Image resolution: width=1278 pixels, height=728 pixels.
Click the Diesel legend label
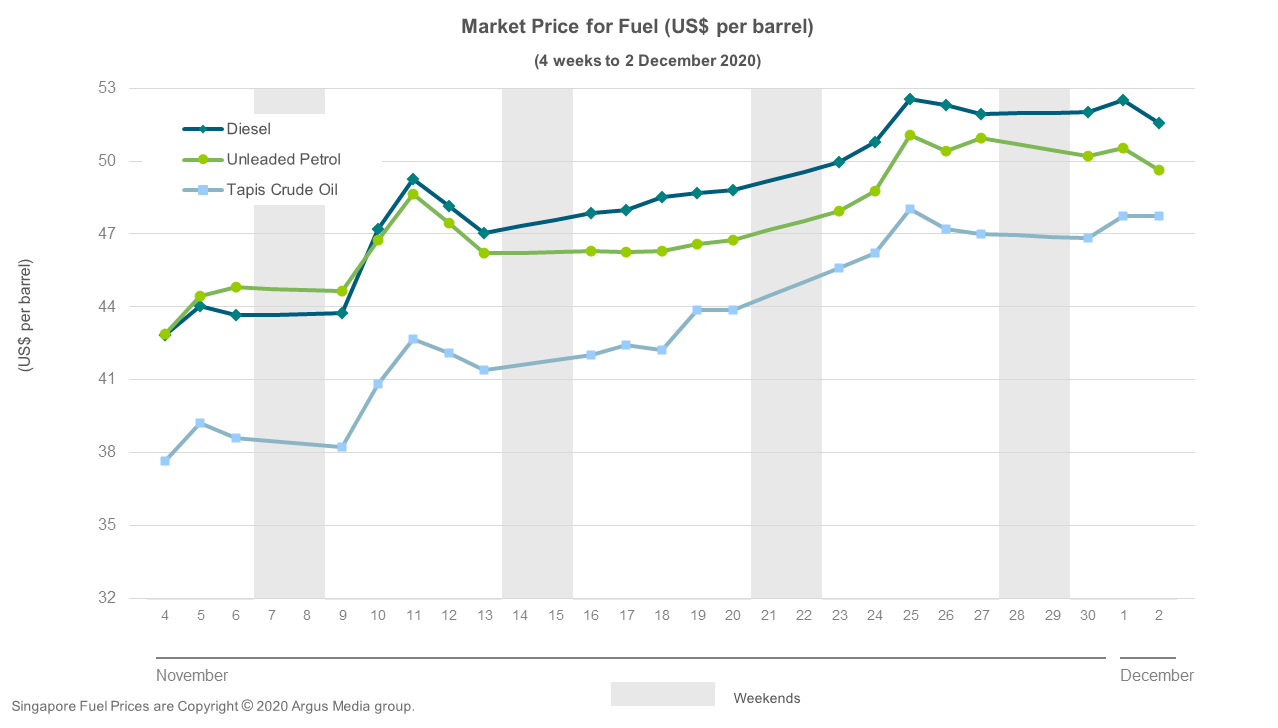tap(249, 129)
